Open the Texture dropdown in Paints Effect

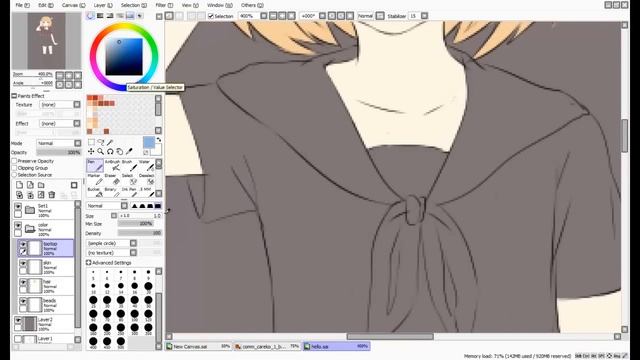[x=60, y=104]
